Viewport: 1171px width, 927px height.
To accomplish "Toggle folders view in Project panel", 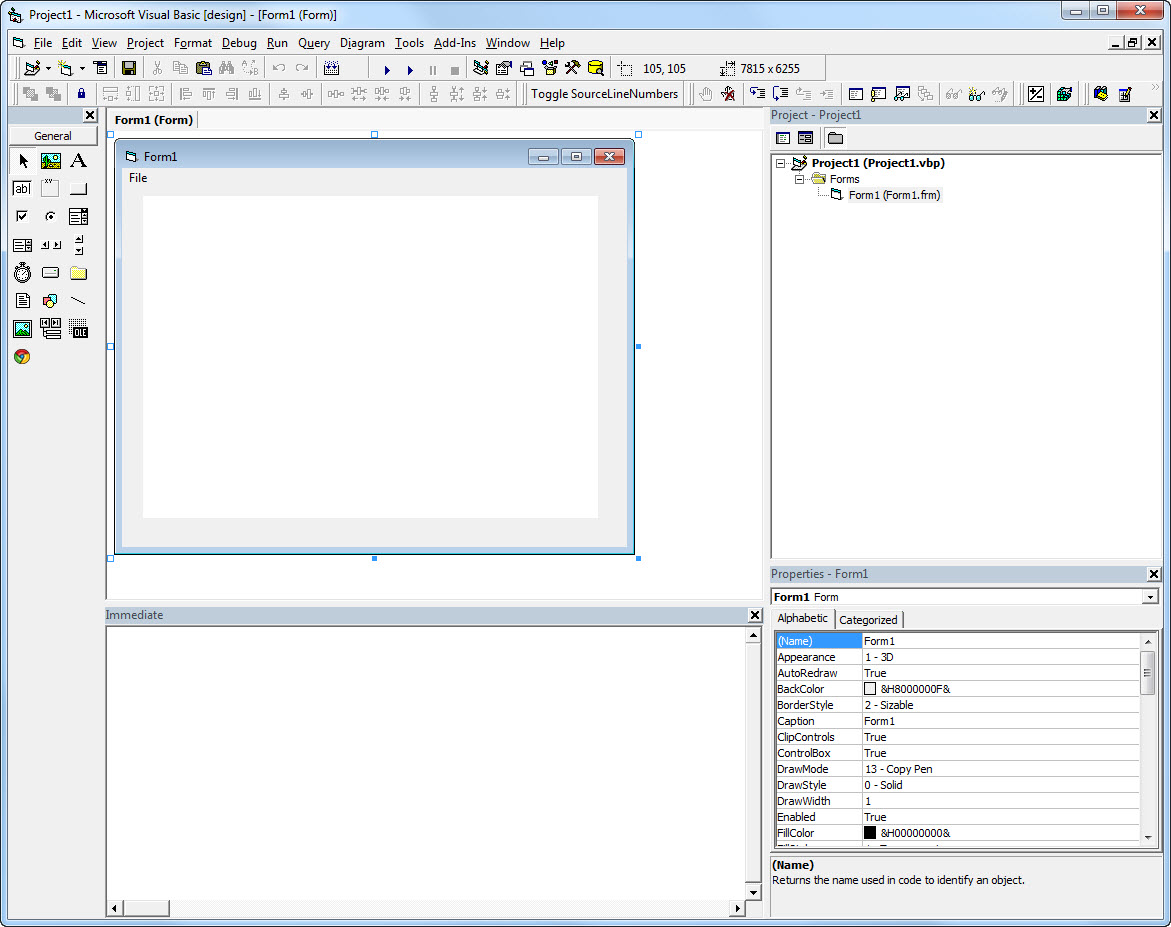I will (x=836, y=138).
